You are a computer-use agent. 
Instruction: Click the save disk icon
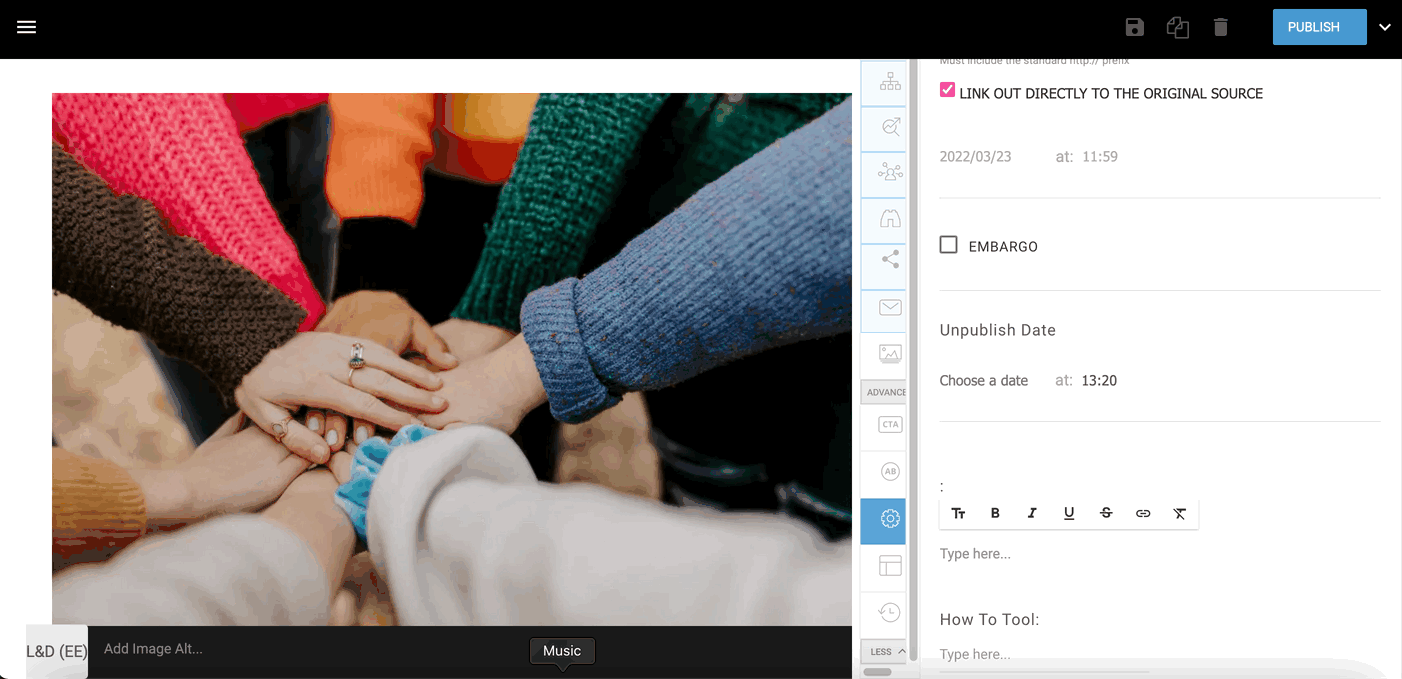pyautogui.click(x=1134, y=27)
